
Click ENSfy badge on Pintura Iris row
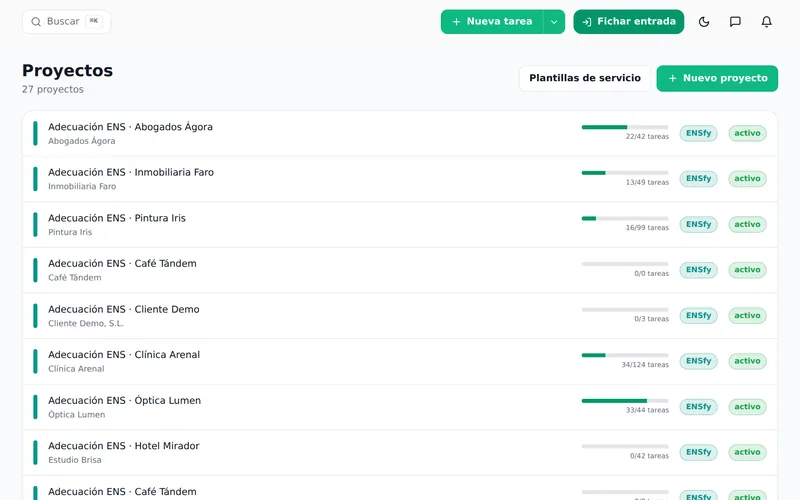pos(698,224)
